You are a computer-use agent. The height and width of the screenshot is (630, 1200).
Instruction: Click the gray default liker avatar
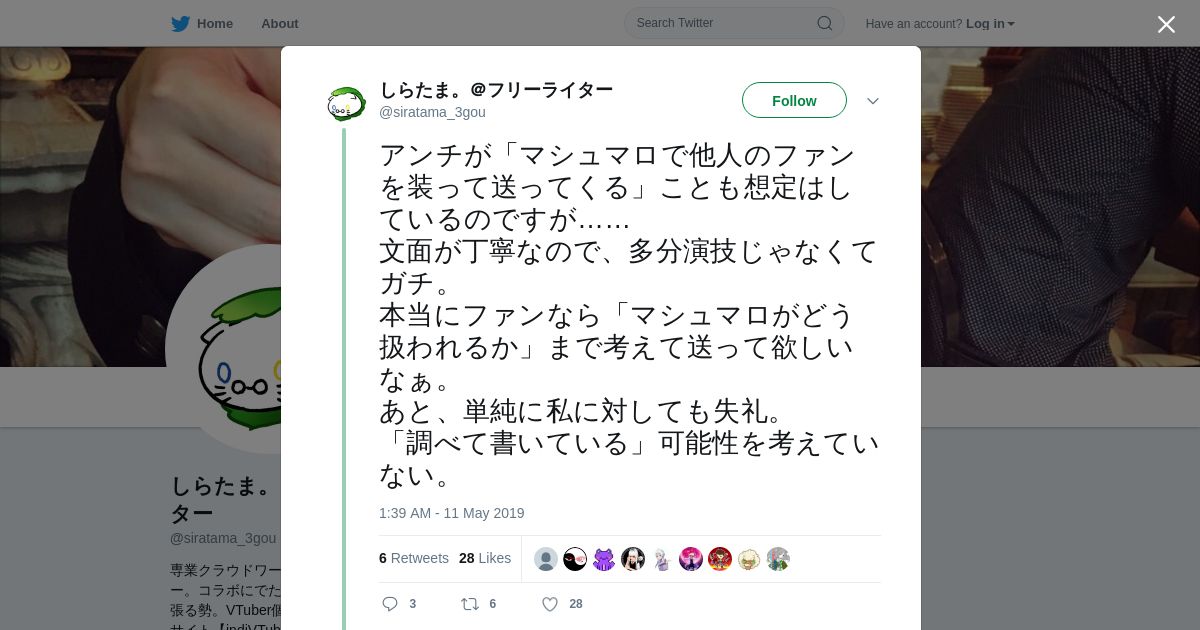pos(546,559)
